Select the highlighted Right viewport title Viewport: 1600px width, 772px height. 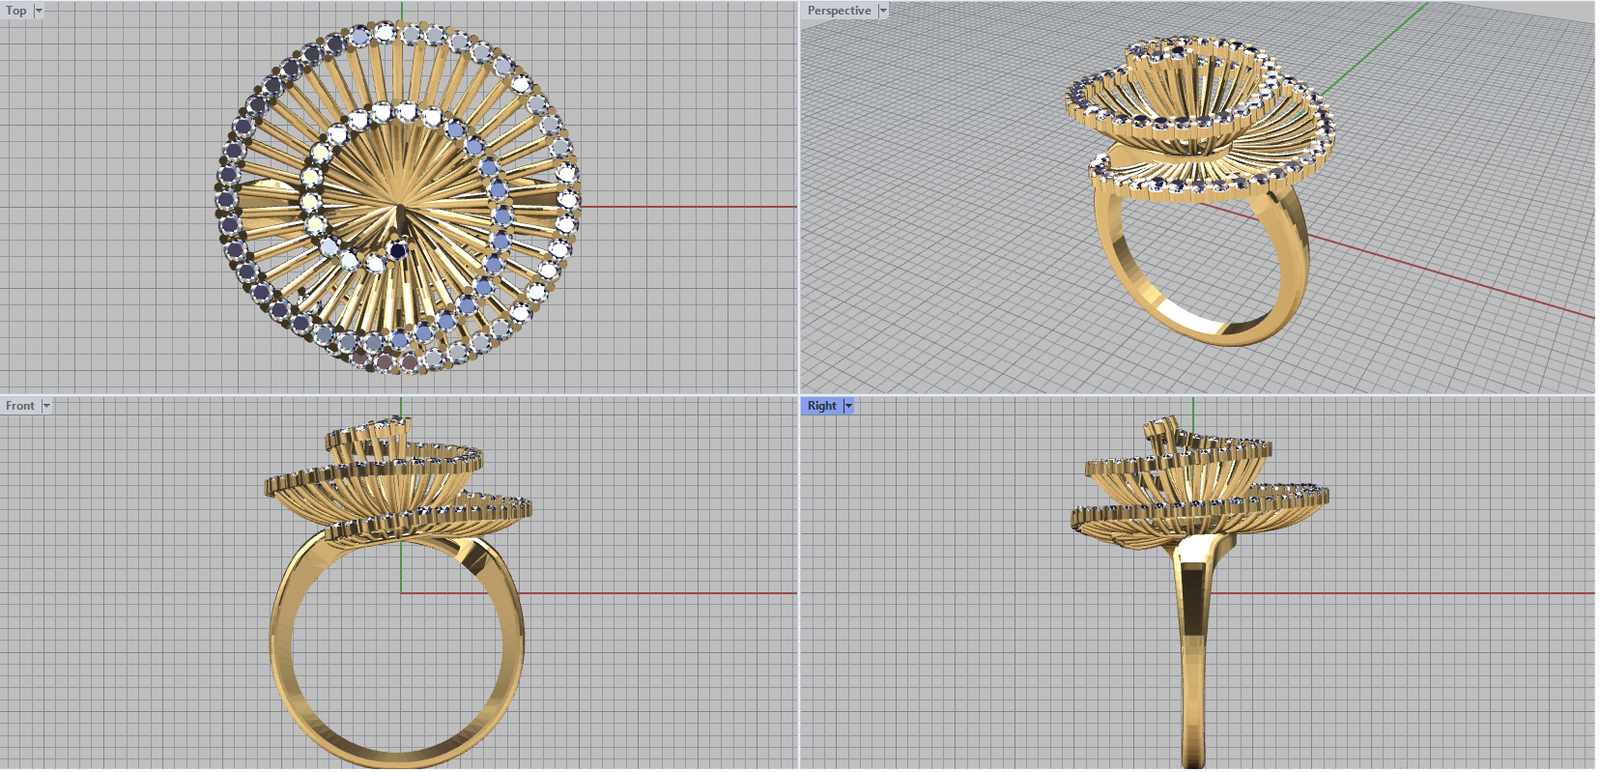point(821,406)
